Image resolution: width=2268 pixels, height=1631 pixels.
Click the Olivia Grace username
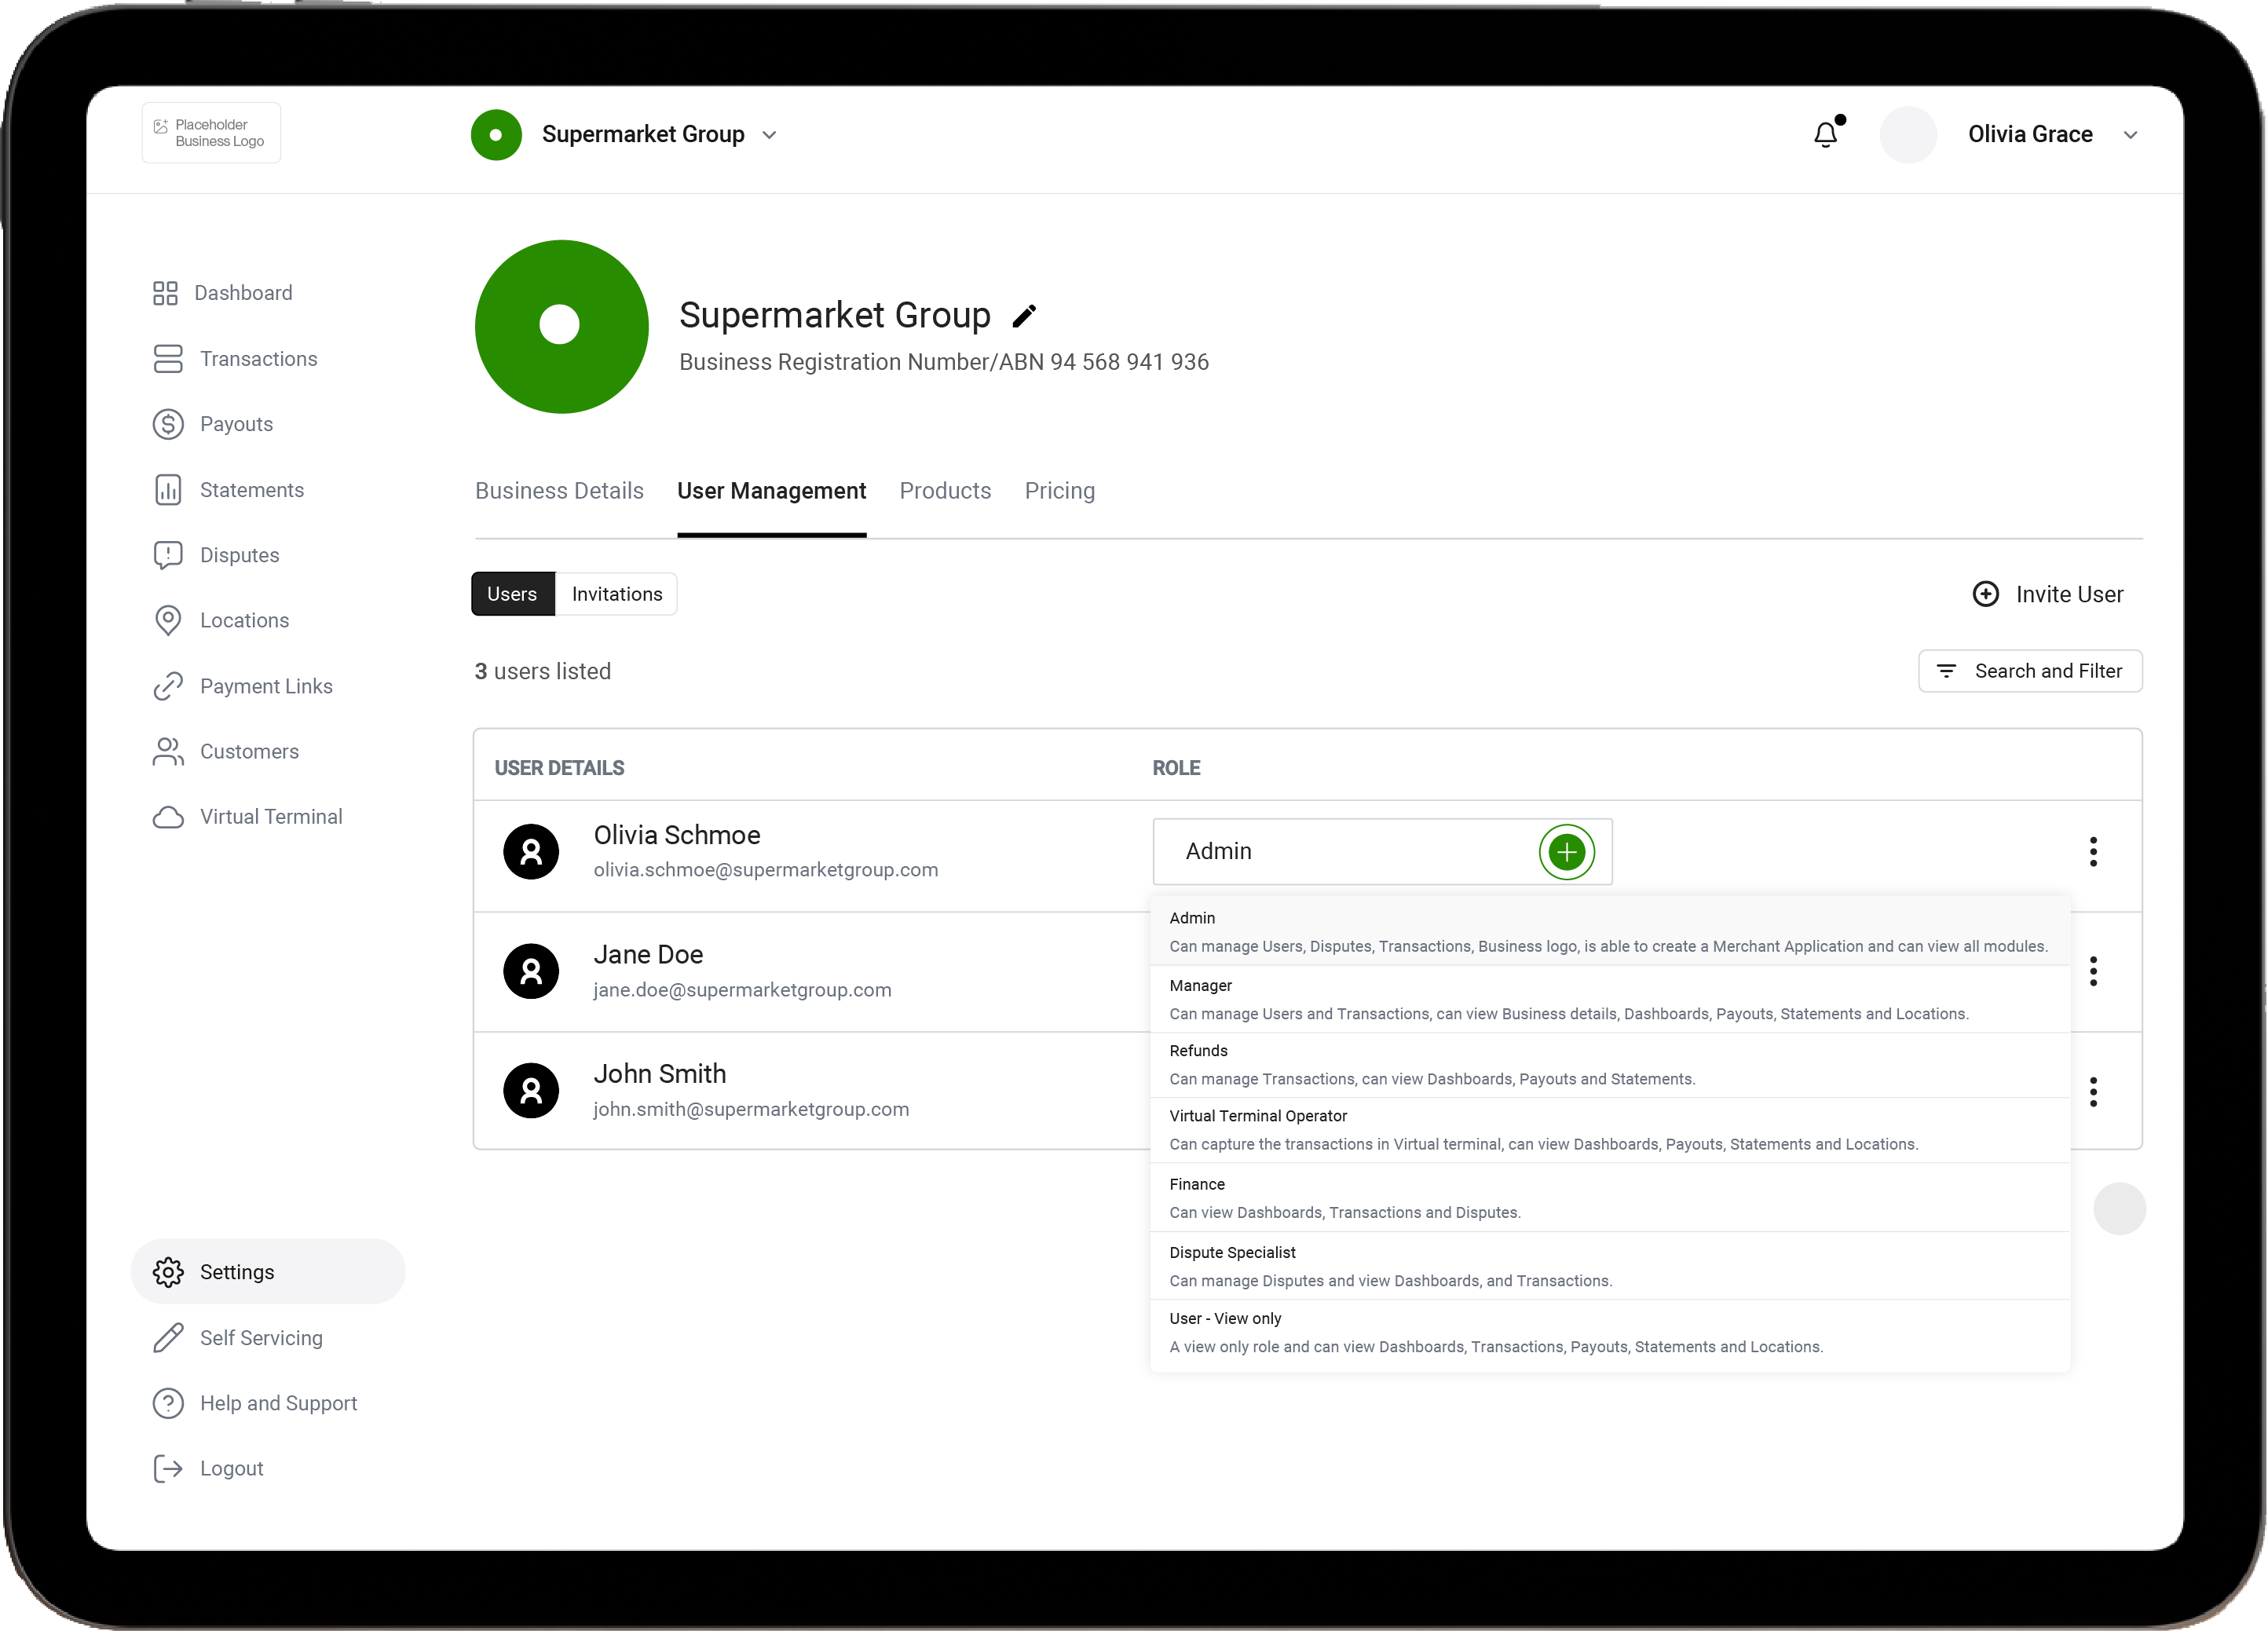click(x=2030, y=135)
